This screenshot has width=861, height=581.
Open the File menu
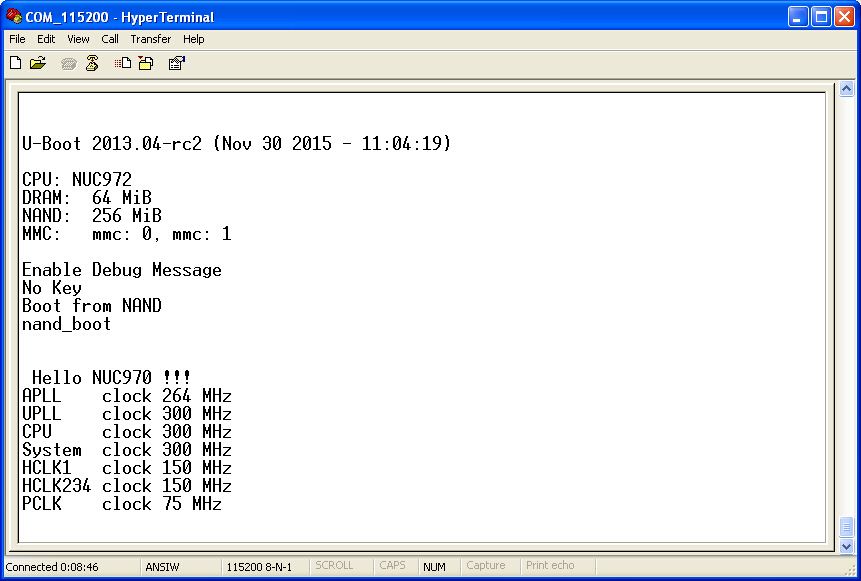pos(17,39)
